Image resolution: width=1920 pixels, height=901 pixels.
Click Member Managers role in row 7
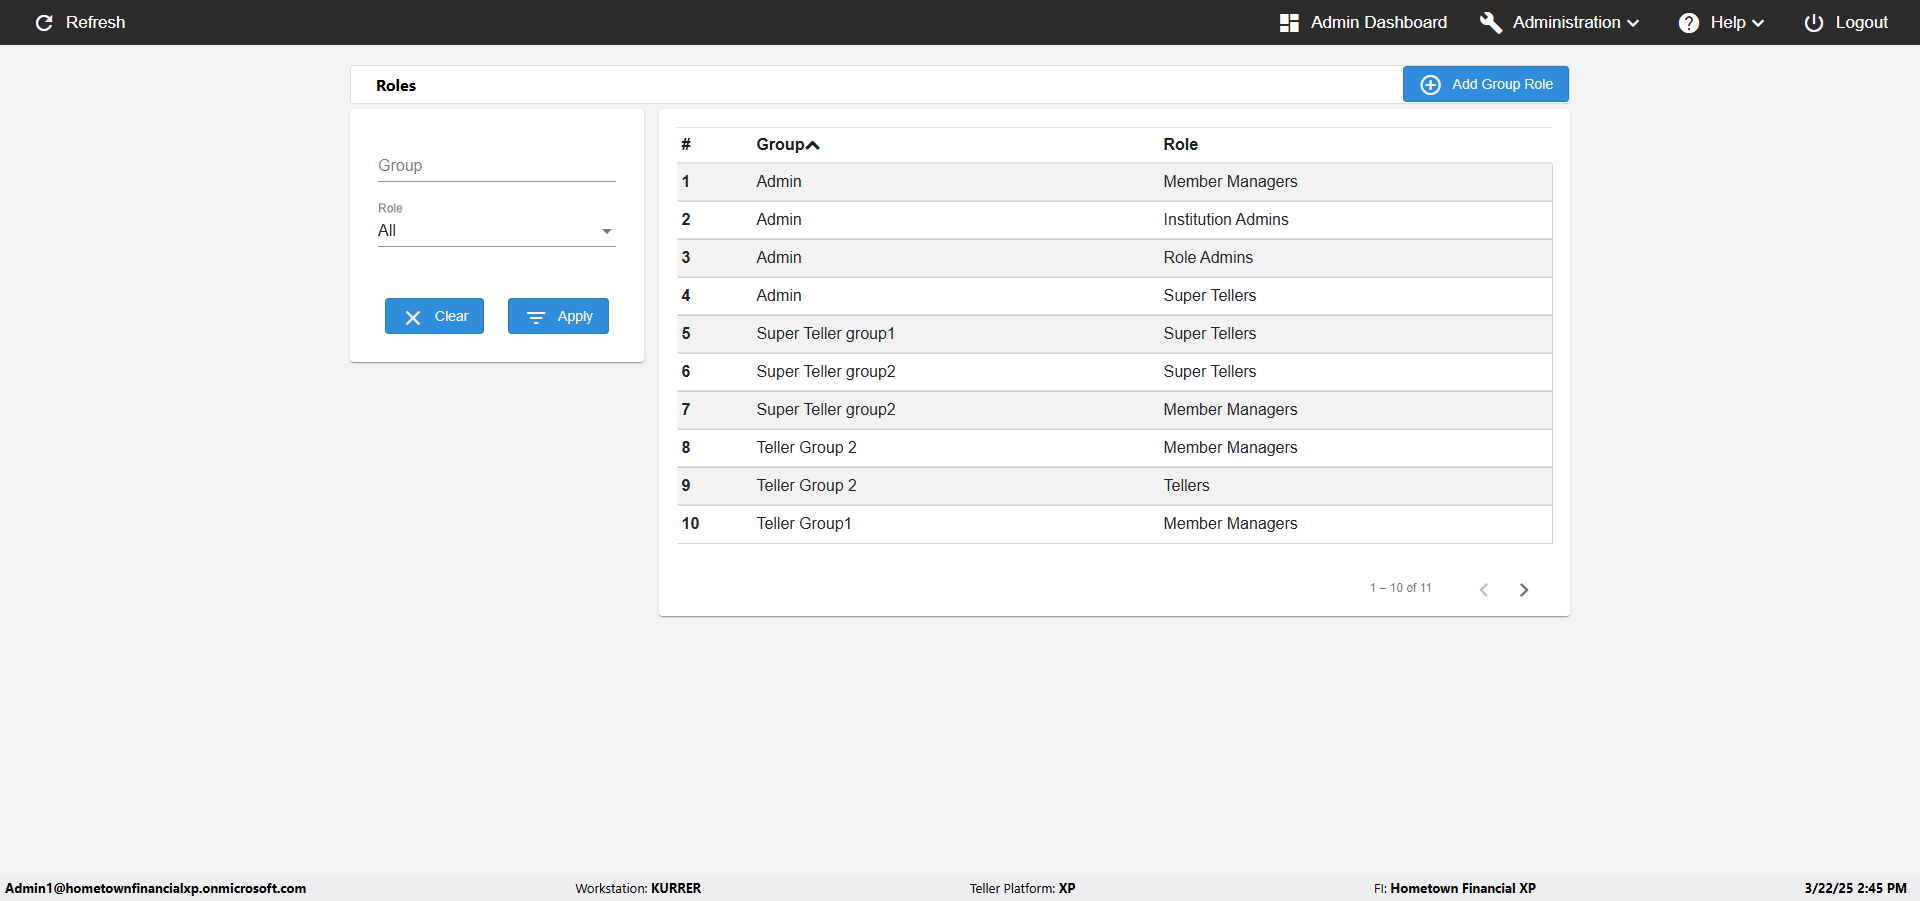pos(1230,409)
